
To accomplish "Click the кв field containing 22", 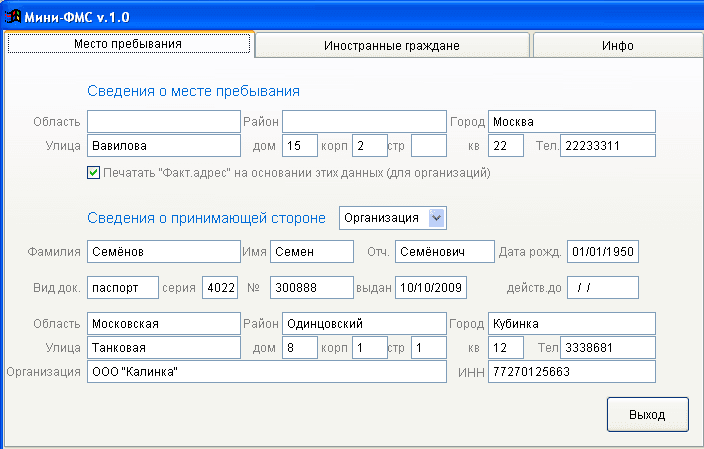I will click(x=506, y=145).
